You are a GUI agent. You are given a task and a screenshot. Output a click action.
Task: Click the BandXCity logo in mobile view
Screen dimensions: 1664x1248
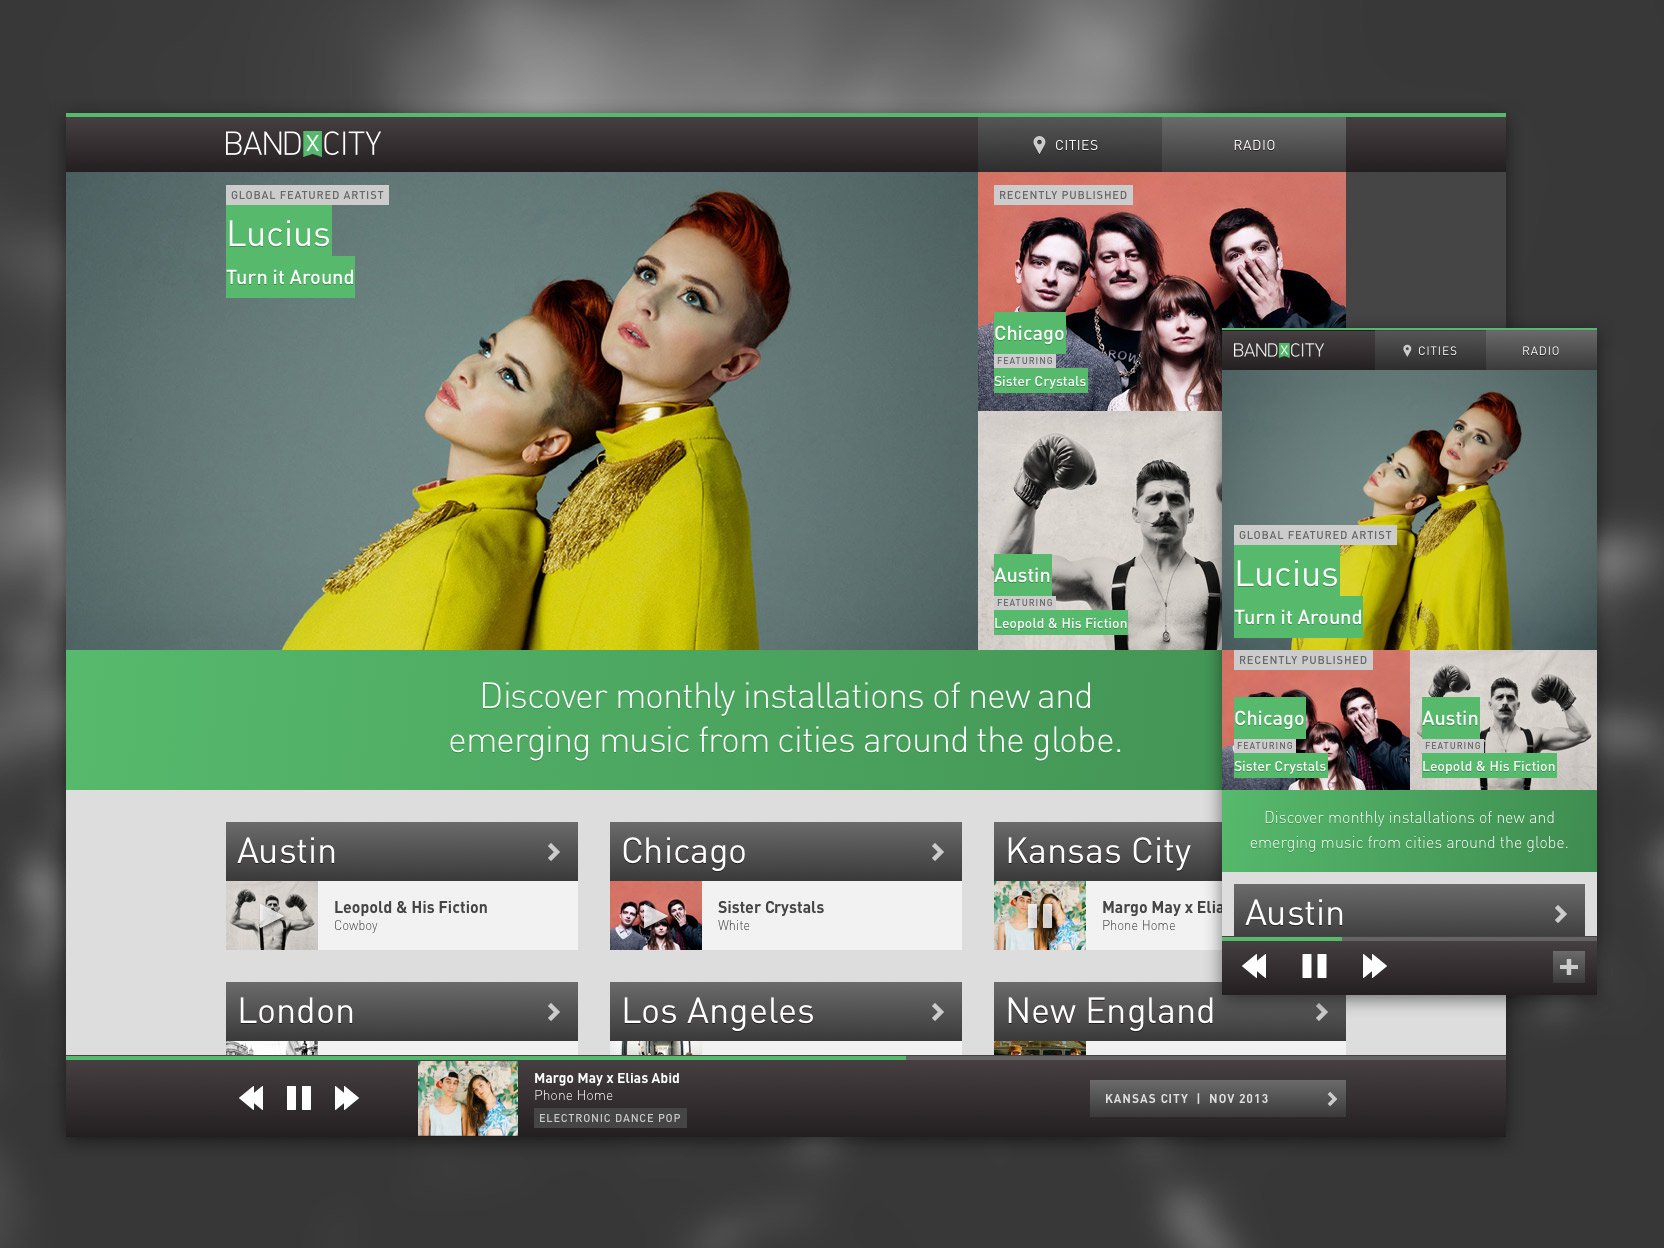pos(1278,351)
